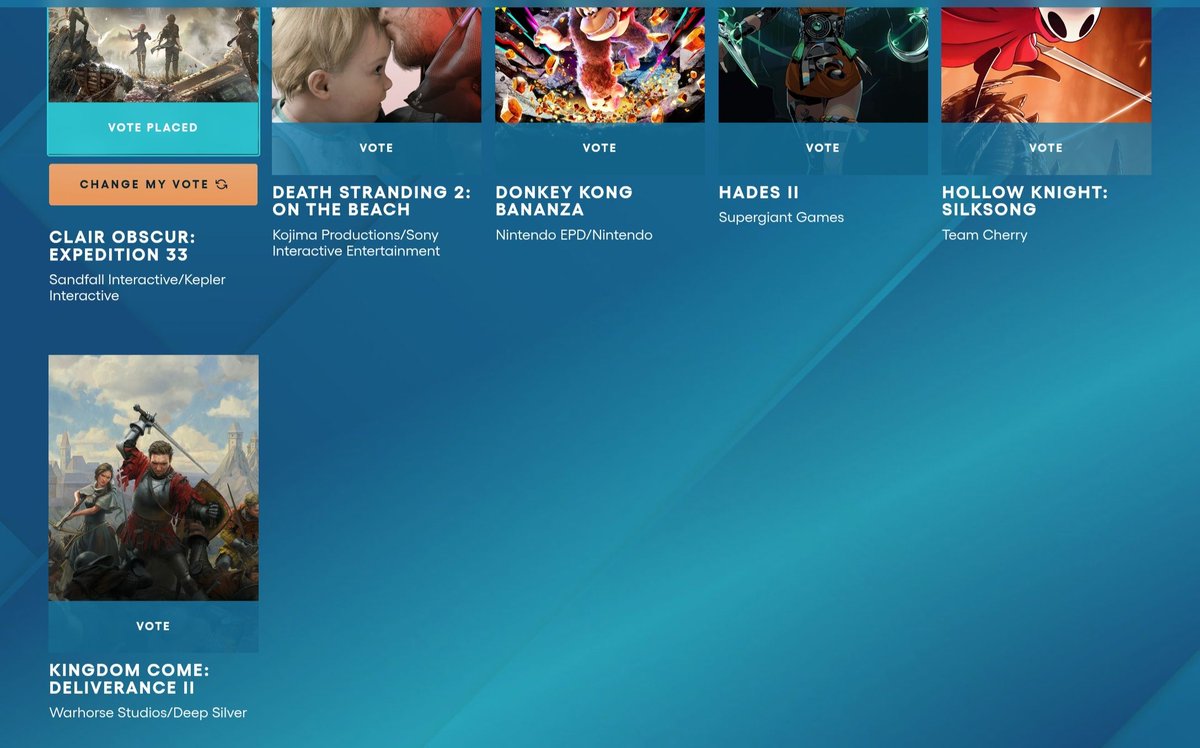Select the Kingdom Come: Deliverance II title

point(129,679)
